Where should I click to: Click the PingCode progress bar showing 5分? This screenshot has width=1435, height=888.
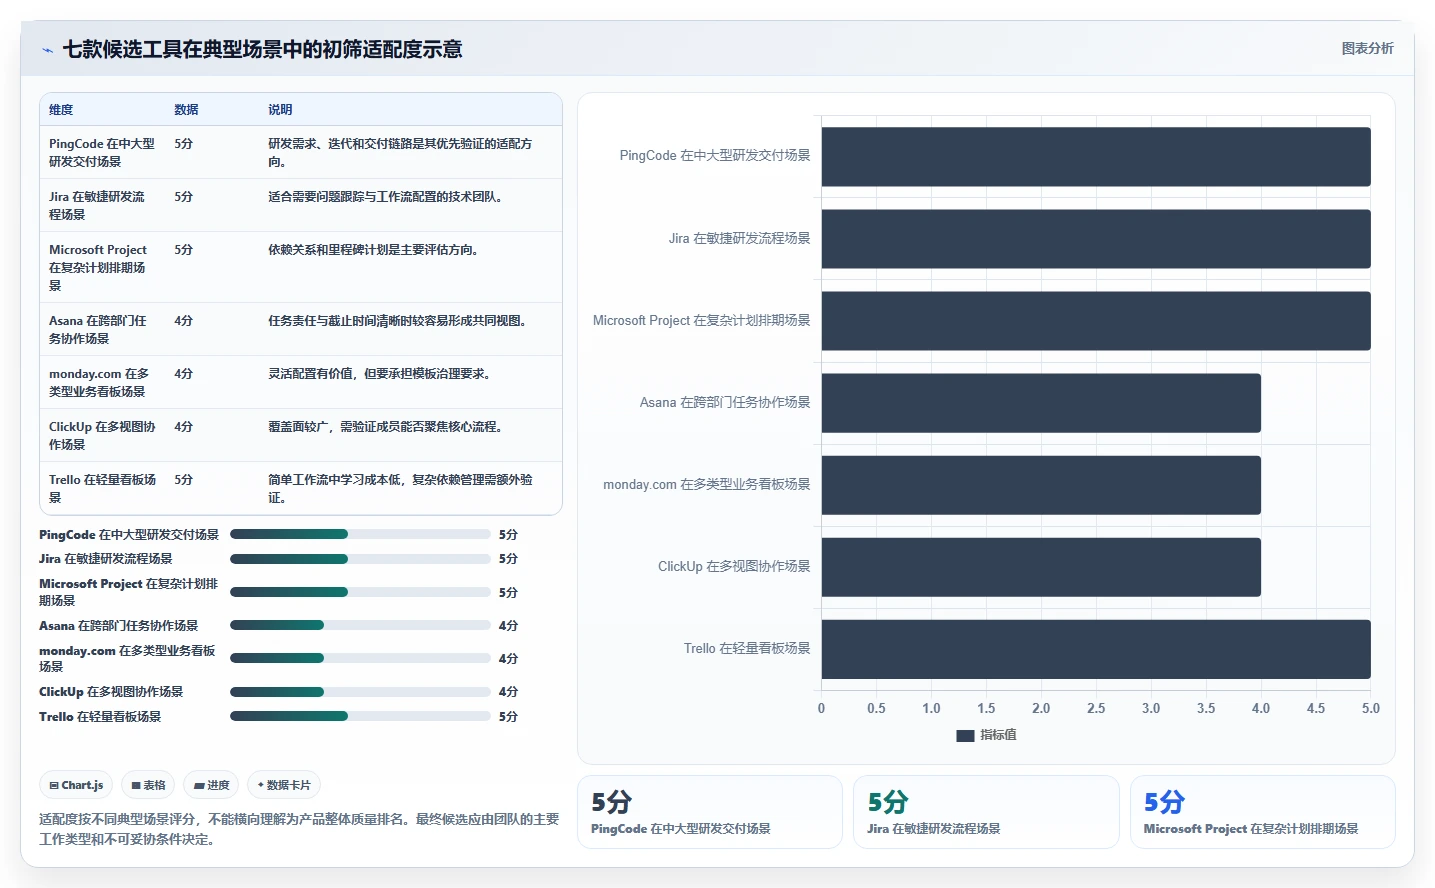[360, 534]
